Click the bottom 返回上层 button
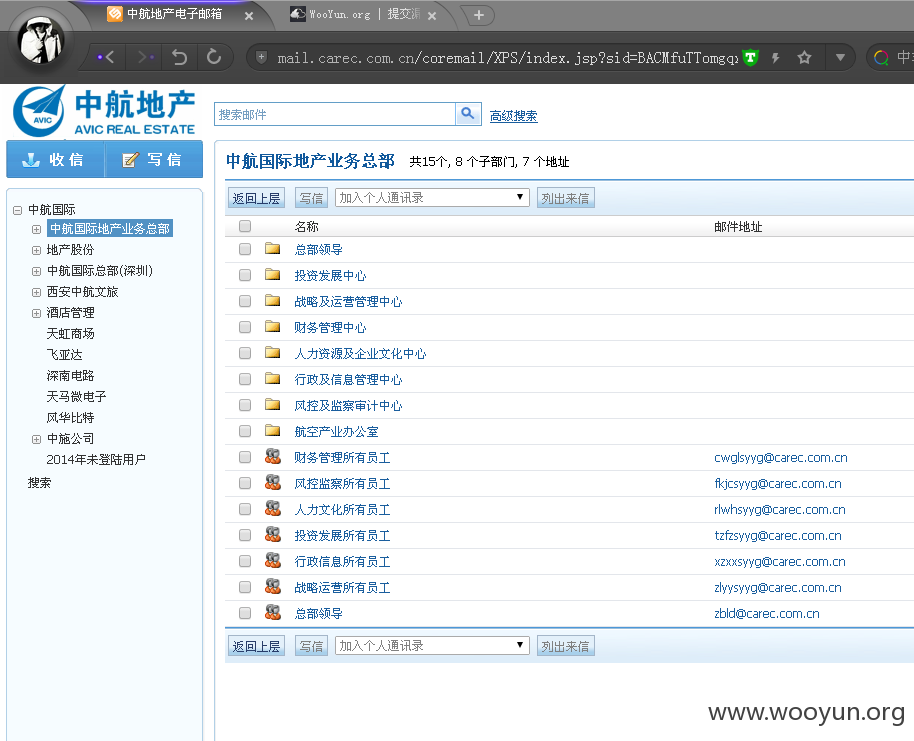Screen dimensions: 914x741 tap(256, 646)
